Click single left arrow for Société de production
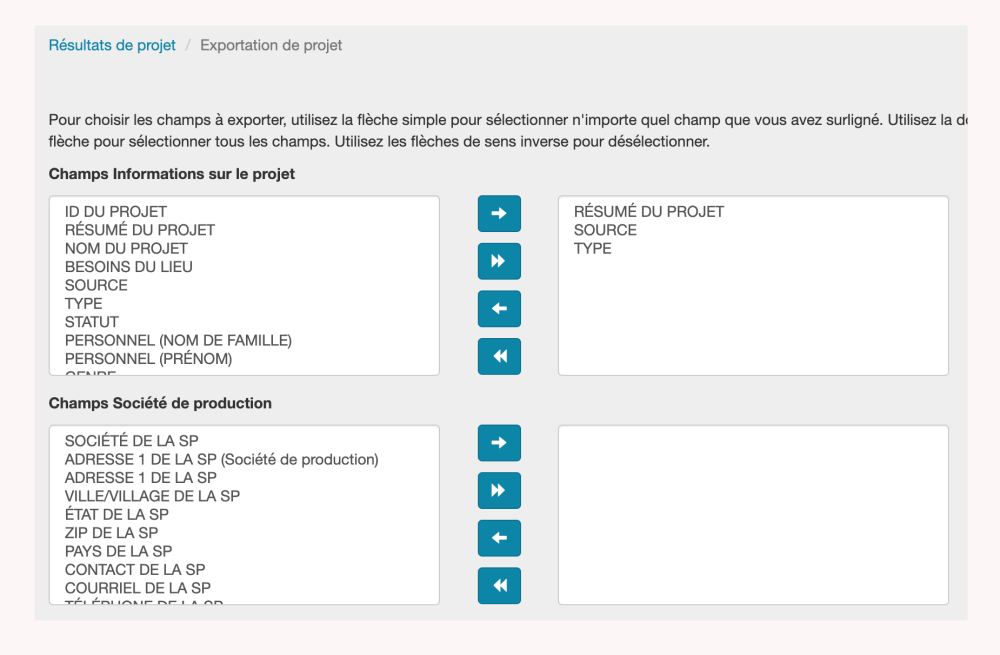Viewport: 1000px width, 655px height. tap(499, 538)
